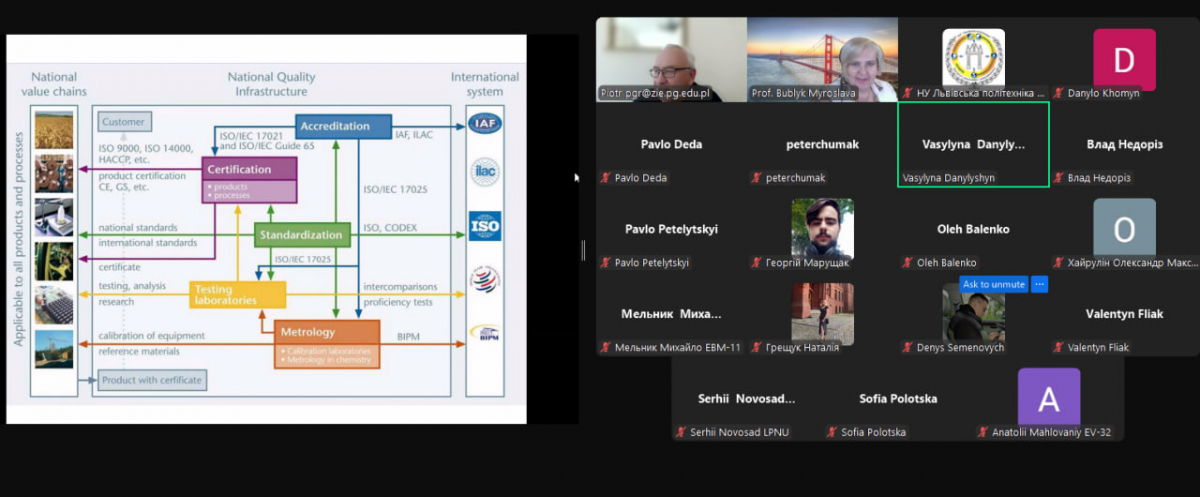Click the ISO logo on the slide
This screenshot has height=497, width=1200.
tap(485, 227)
